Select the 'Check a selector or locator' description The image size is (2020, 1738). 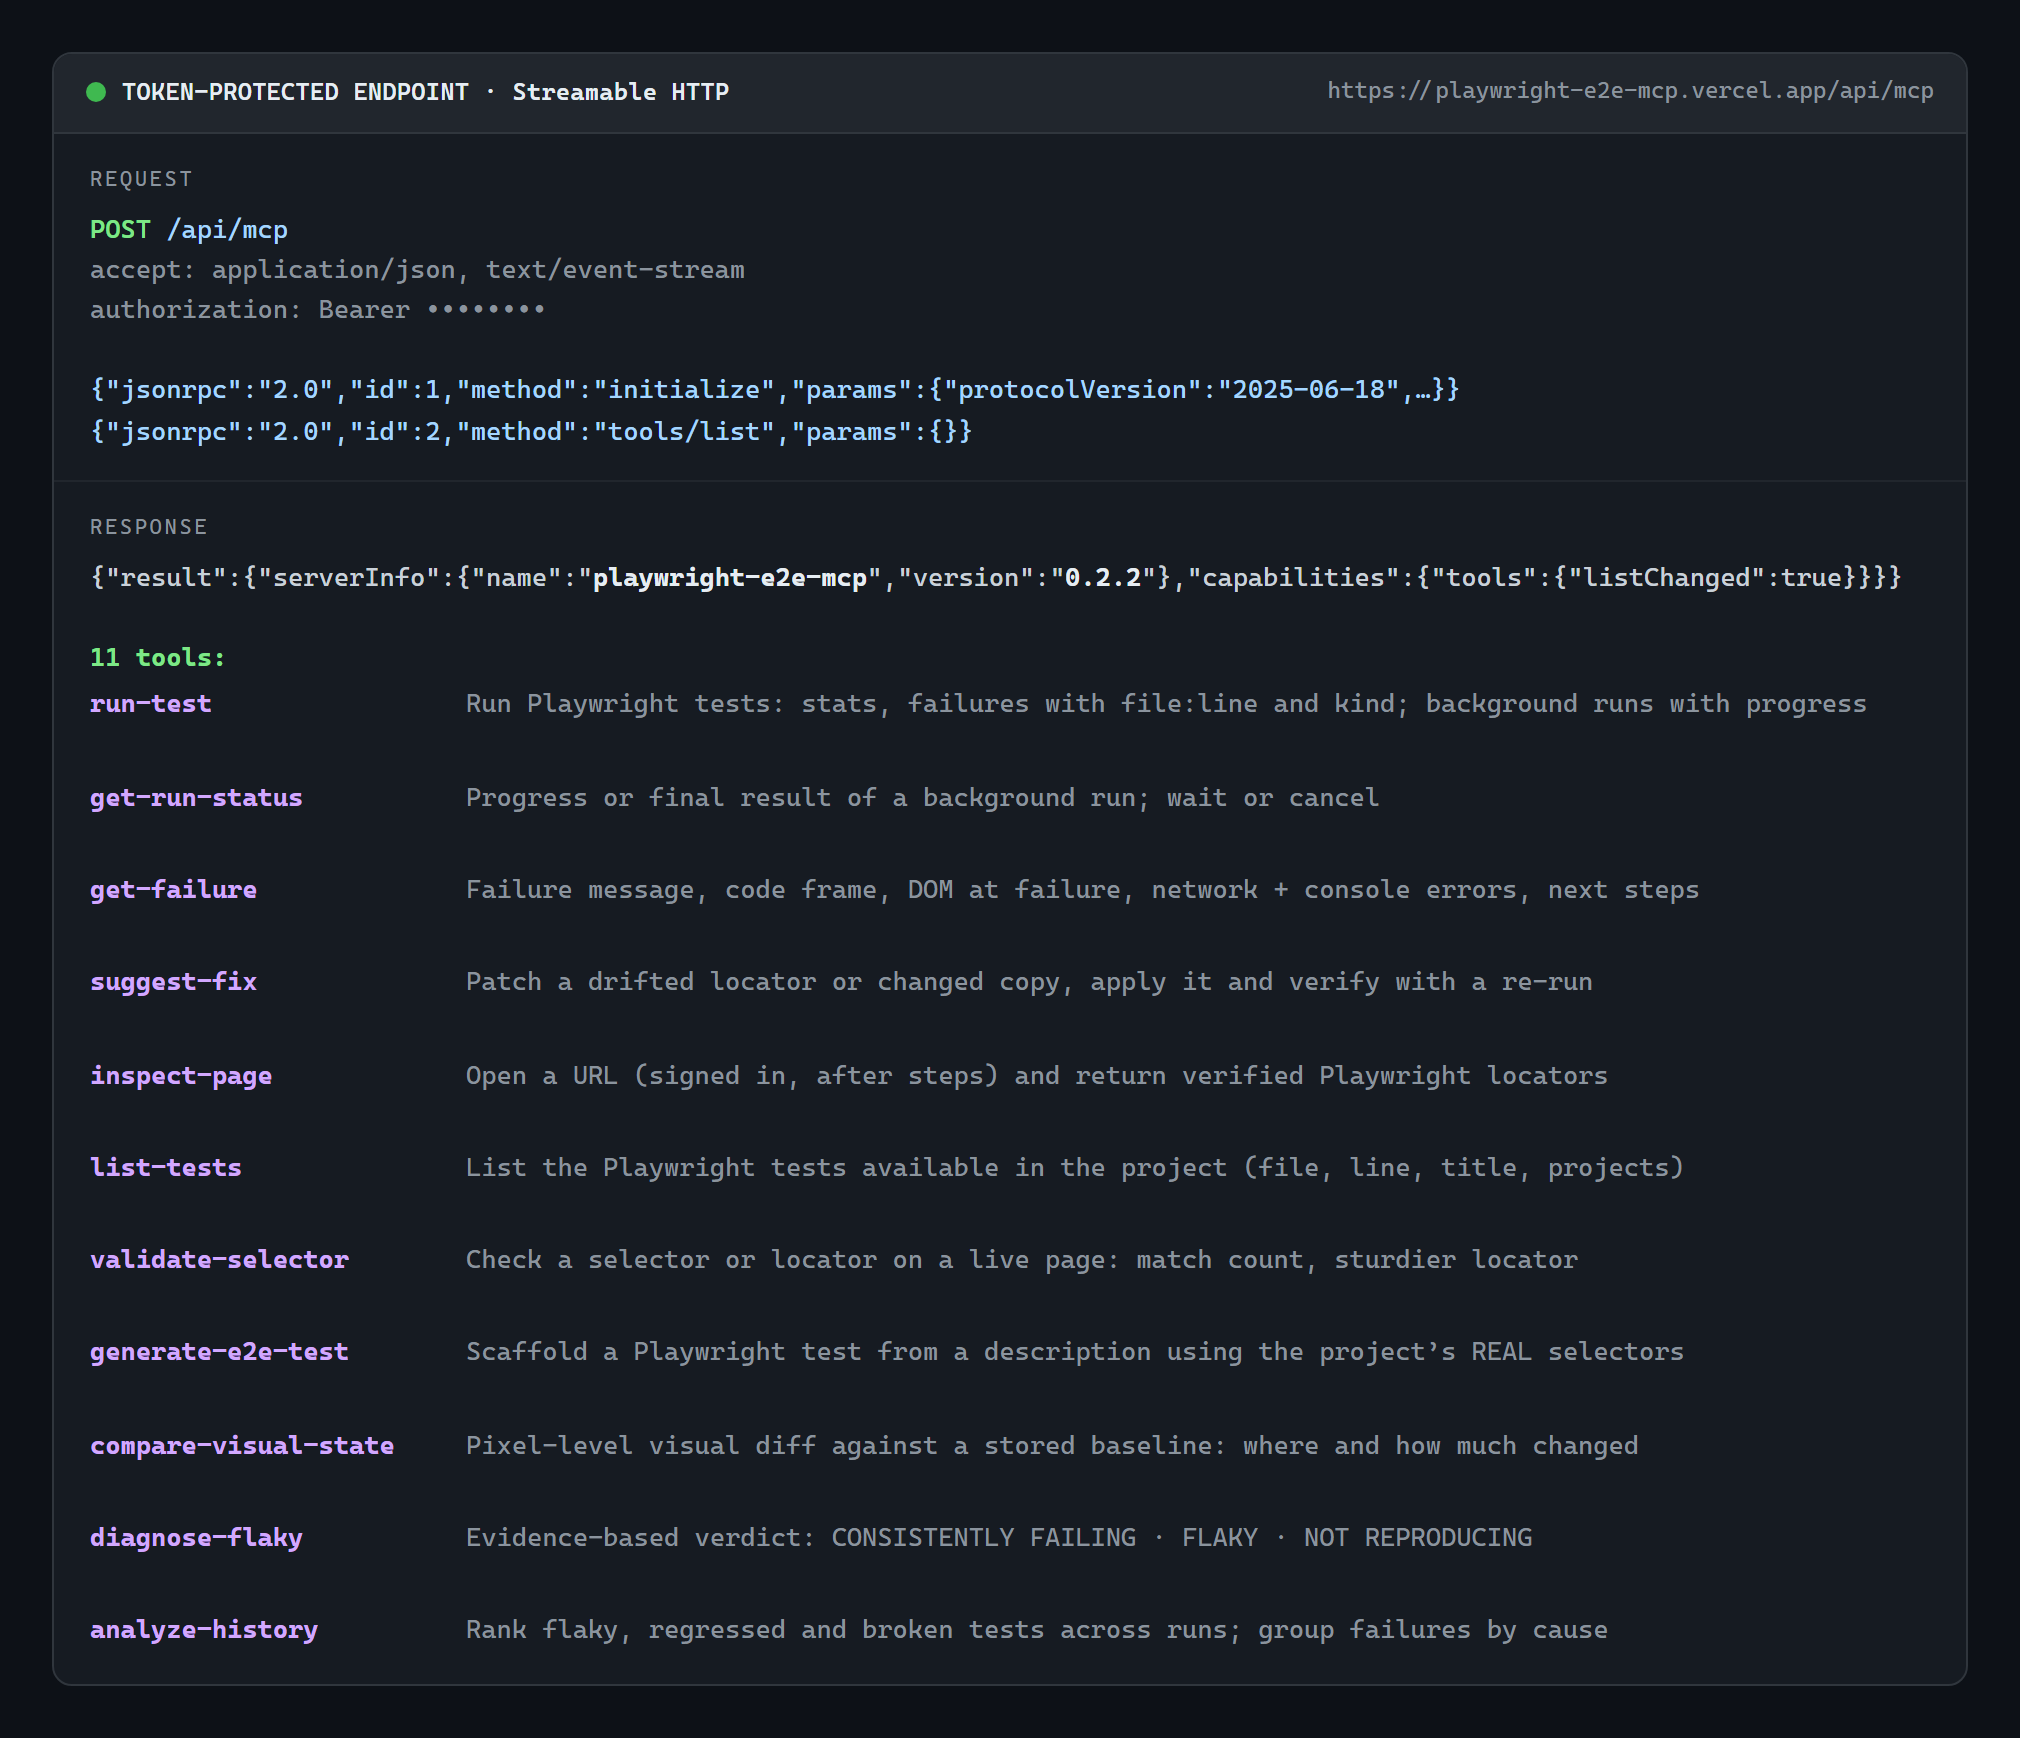(1022, 1260)
